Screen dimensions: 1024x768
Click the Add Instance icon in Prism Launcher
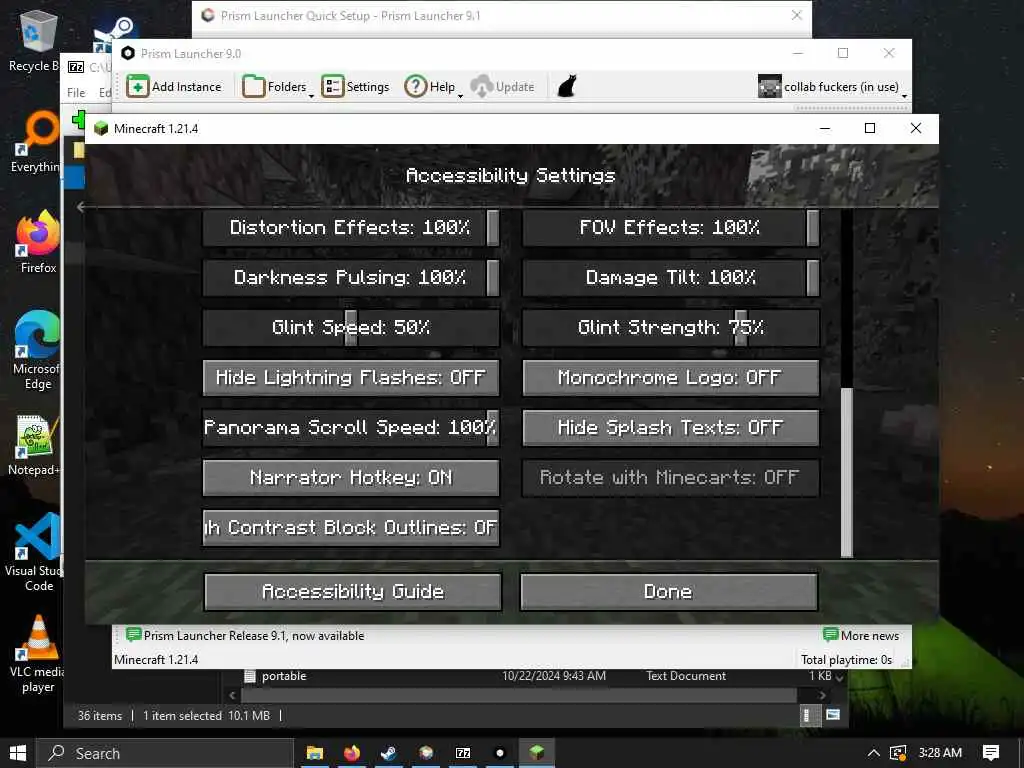138,86
